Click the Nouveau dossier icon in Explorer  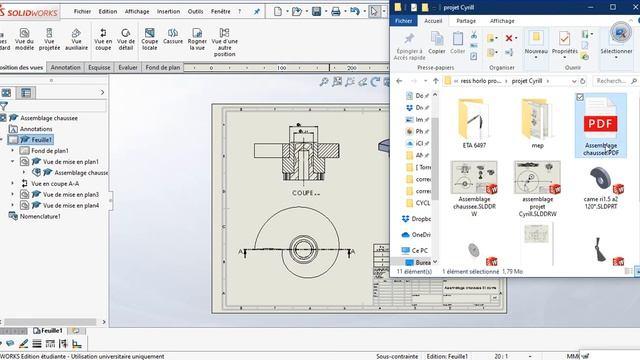tap(536, 43)
